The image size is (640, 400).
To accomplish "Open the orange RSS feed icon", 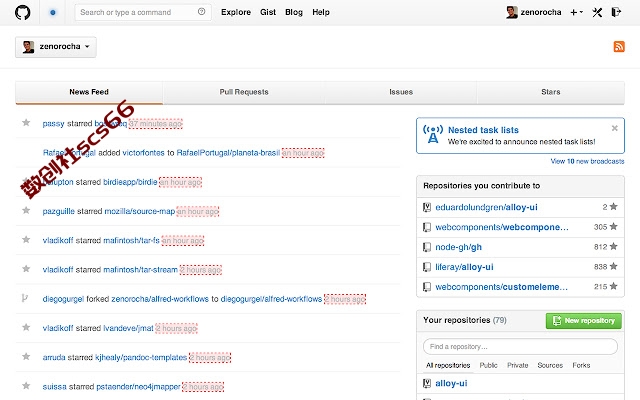I will [619, 47].
